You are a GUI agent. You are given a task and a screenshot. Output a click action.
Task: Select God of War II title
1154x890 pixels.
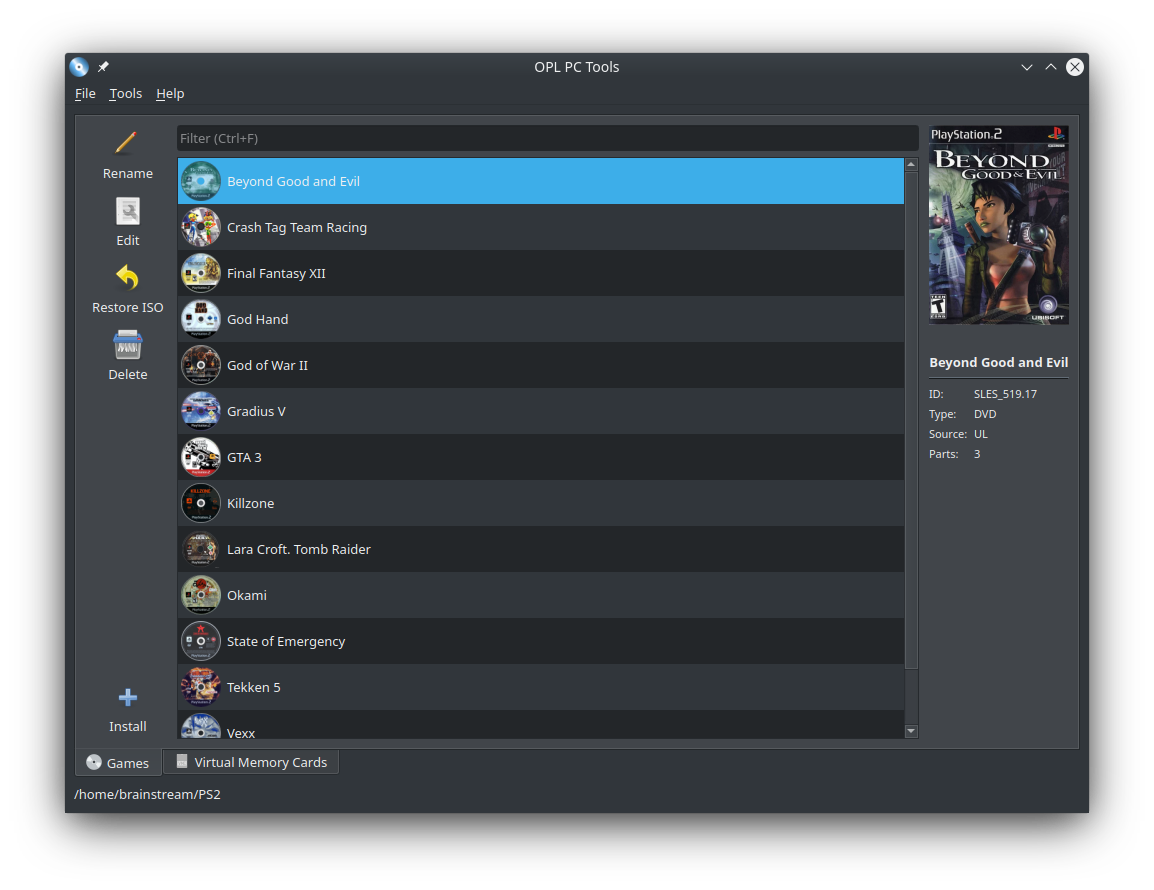pyautogui.click(x=267, y=365)
